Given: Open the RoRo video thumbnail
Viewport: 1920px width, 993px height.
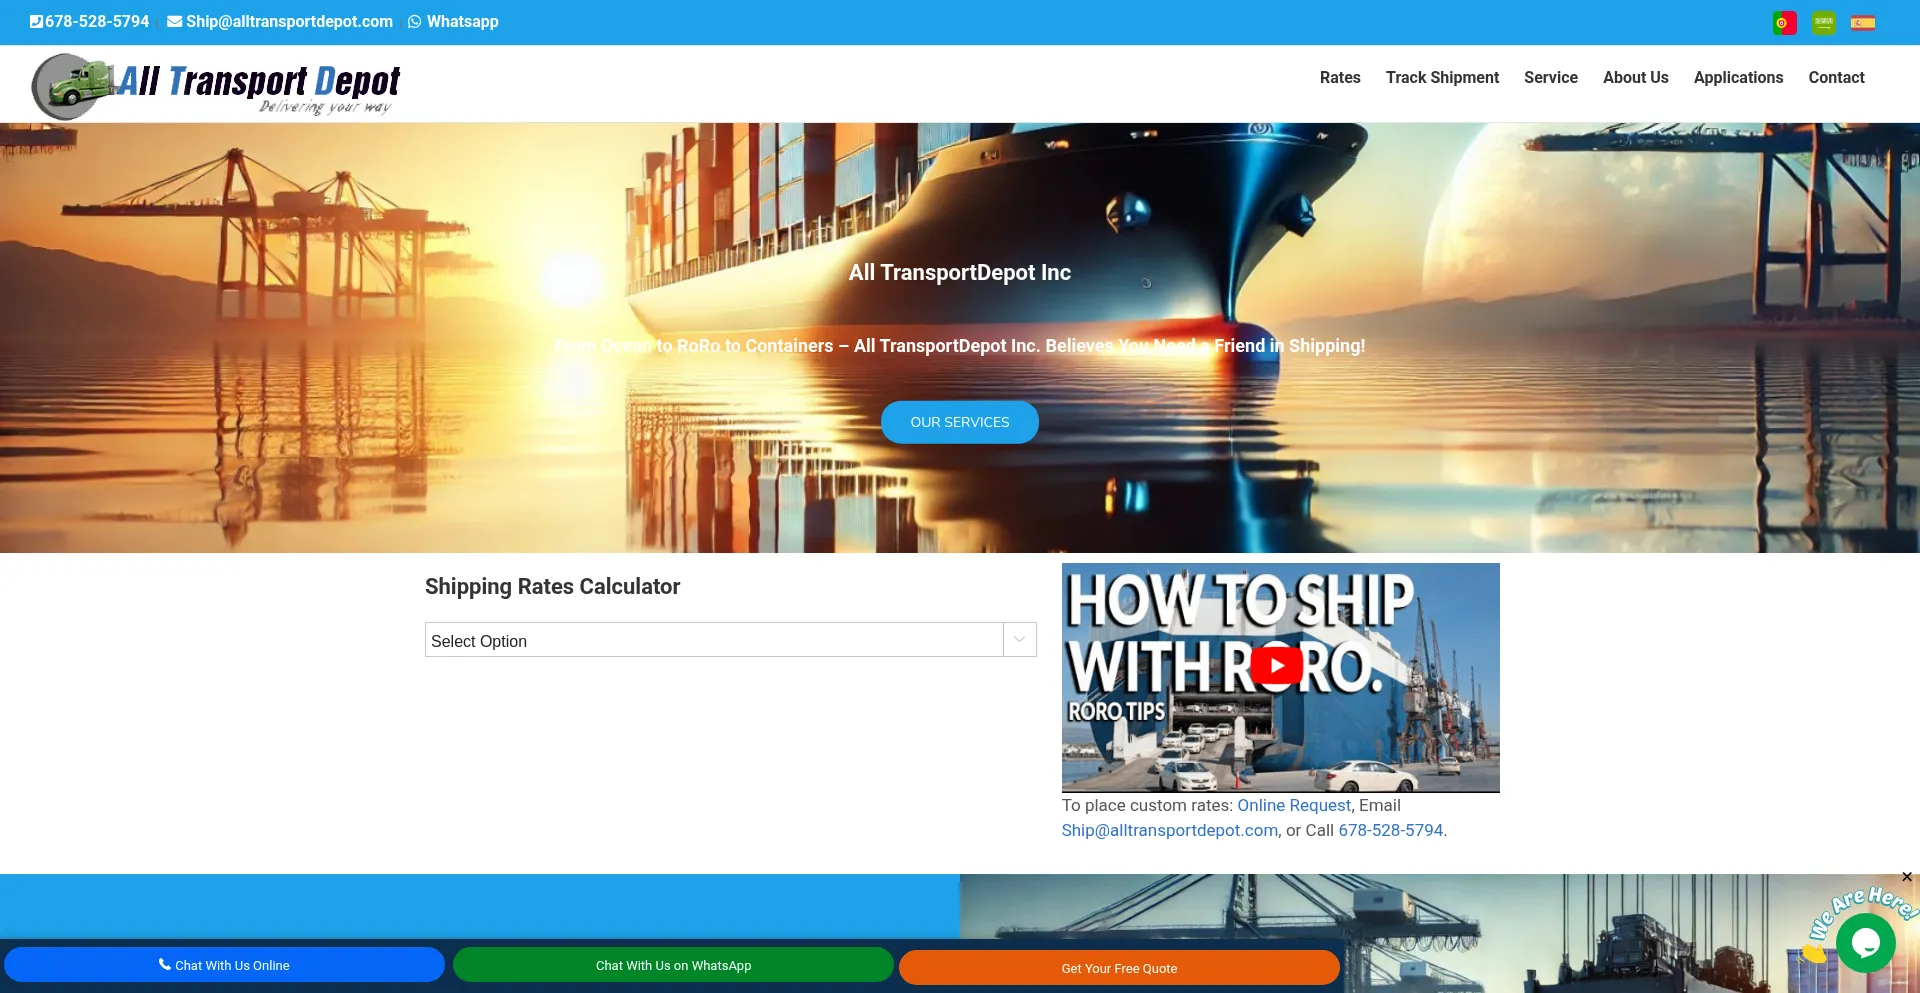Looking at the screenshot, I should tap(1281, 677).
